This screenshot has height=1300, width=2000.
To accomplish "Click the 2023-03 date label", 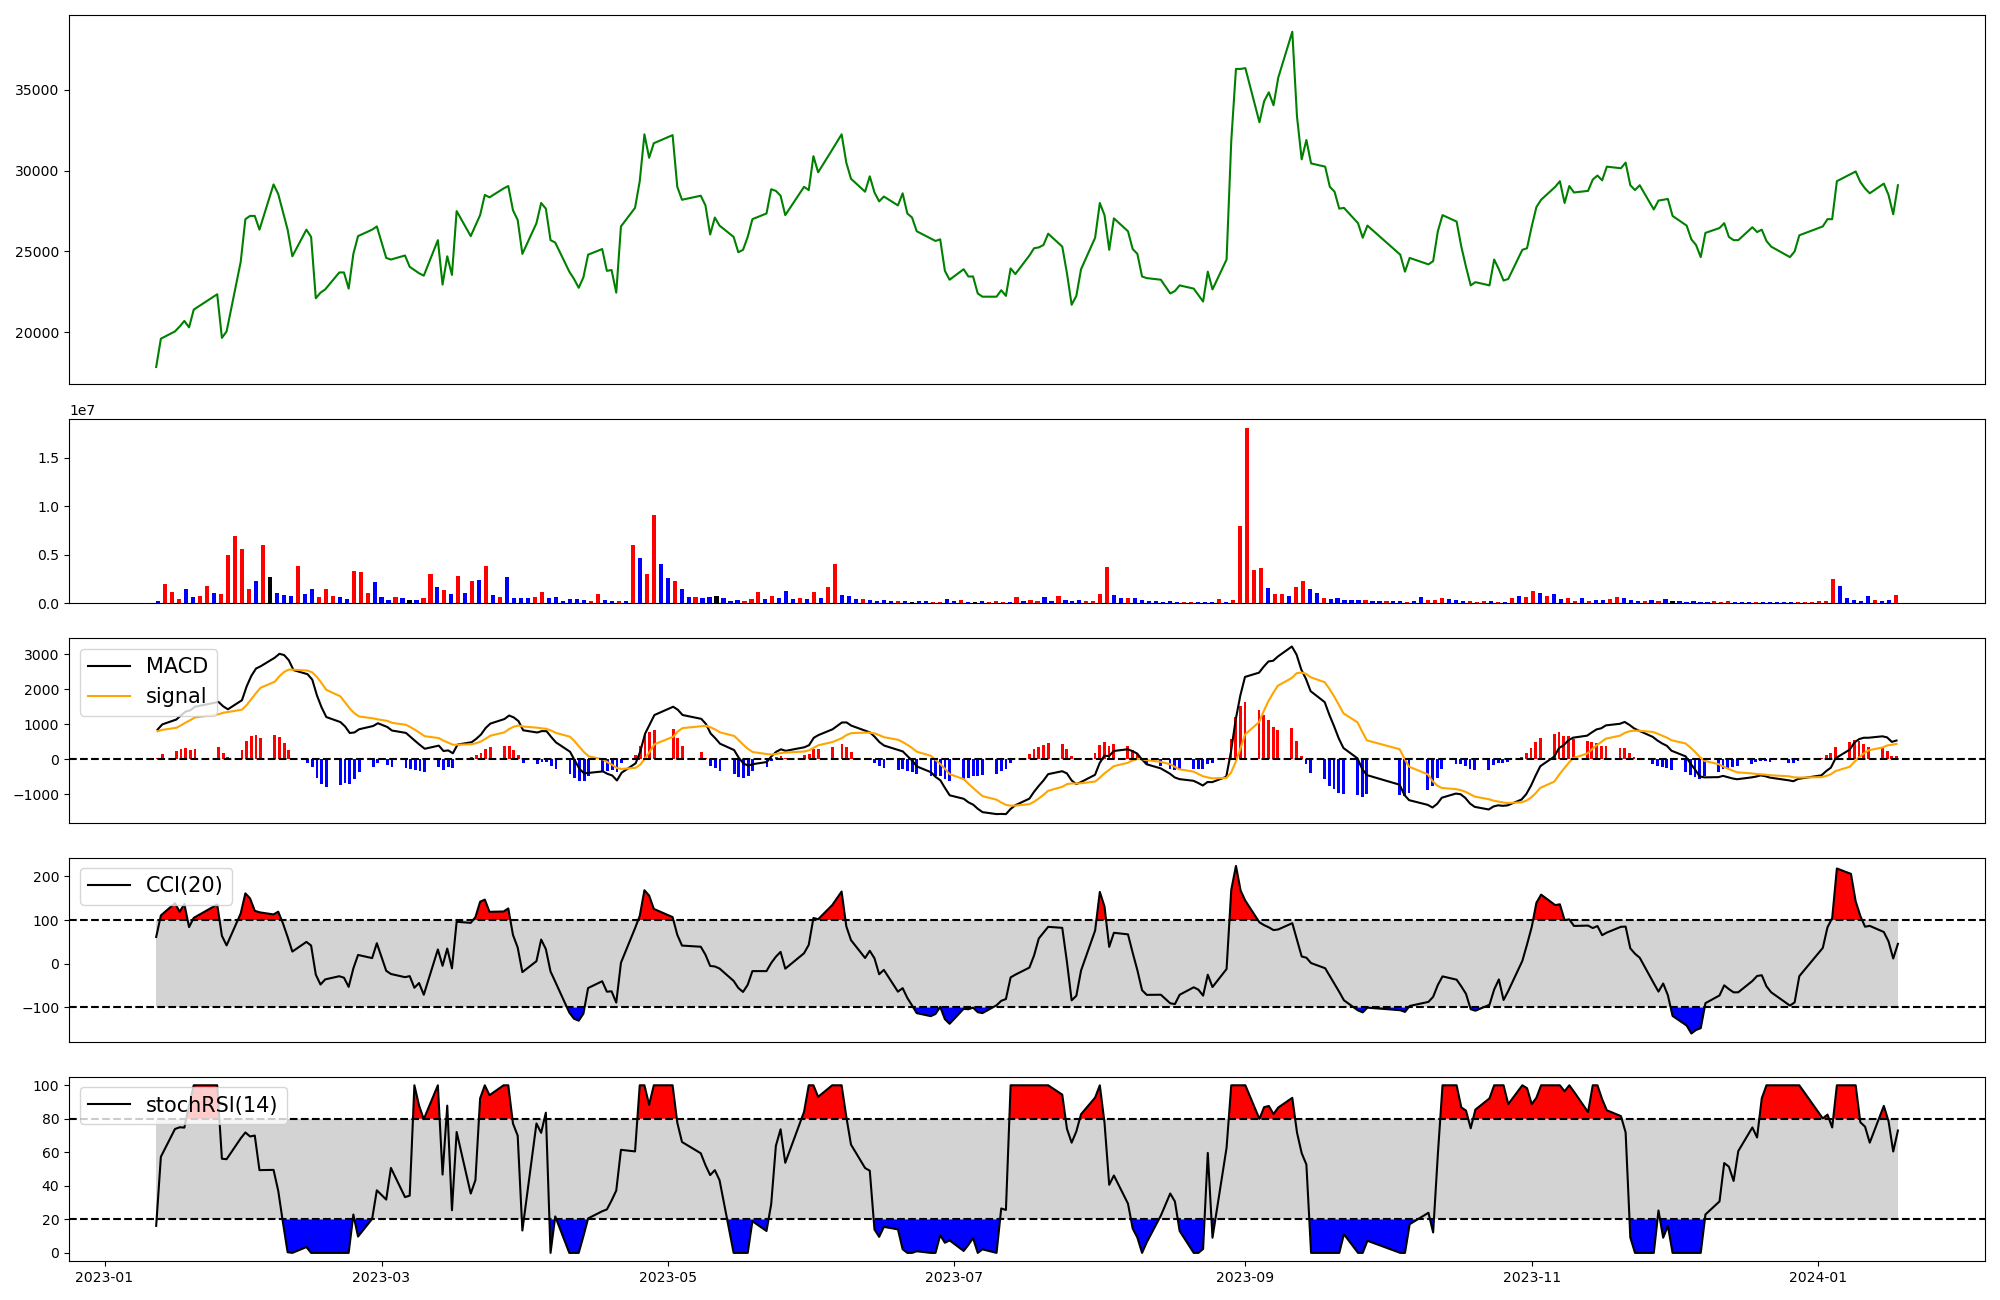I will click(x=382, y=1277).
